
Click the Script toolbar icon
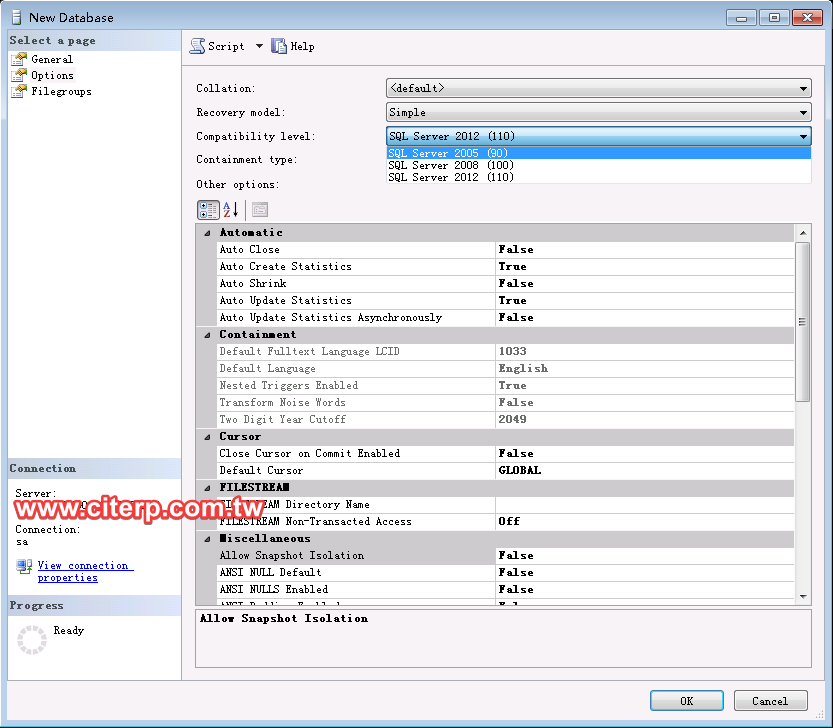coord(198,46)
